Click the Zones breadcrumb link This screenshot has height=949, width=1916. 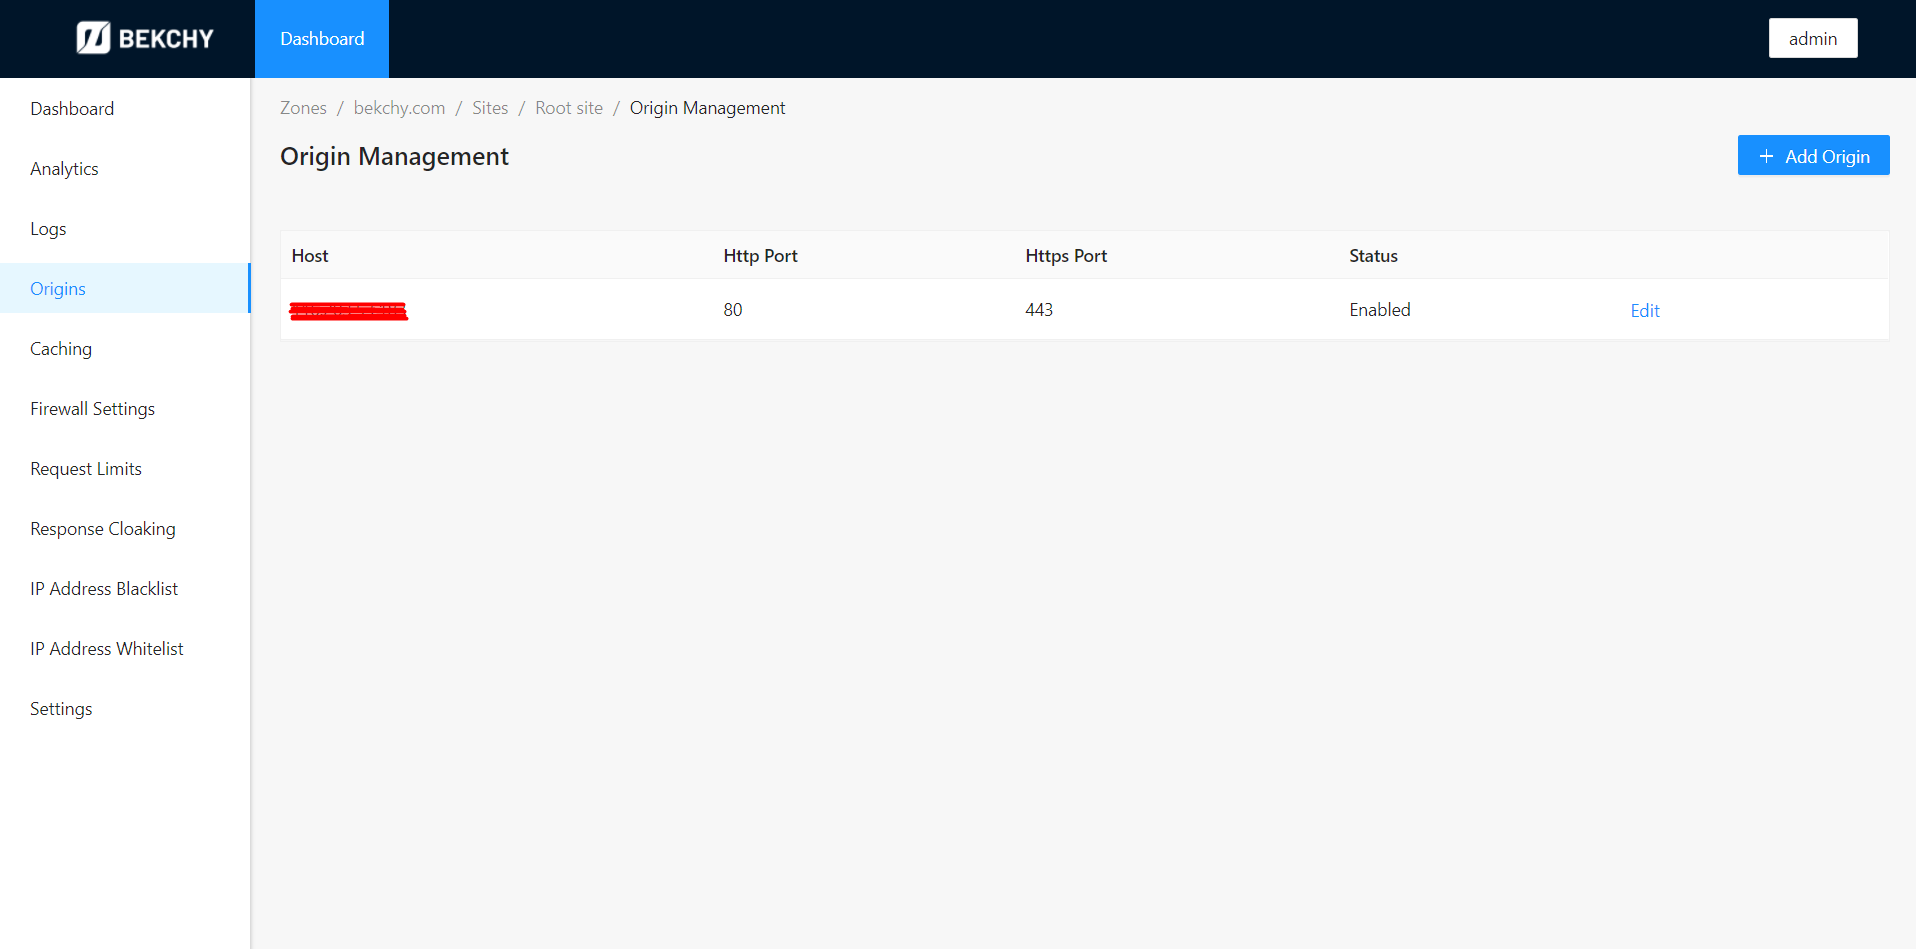(303, 108)
